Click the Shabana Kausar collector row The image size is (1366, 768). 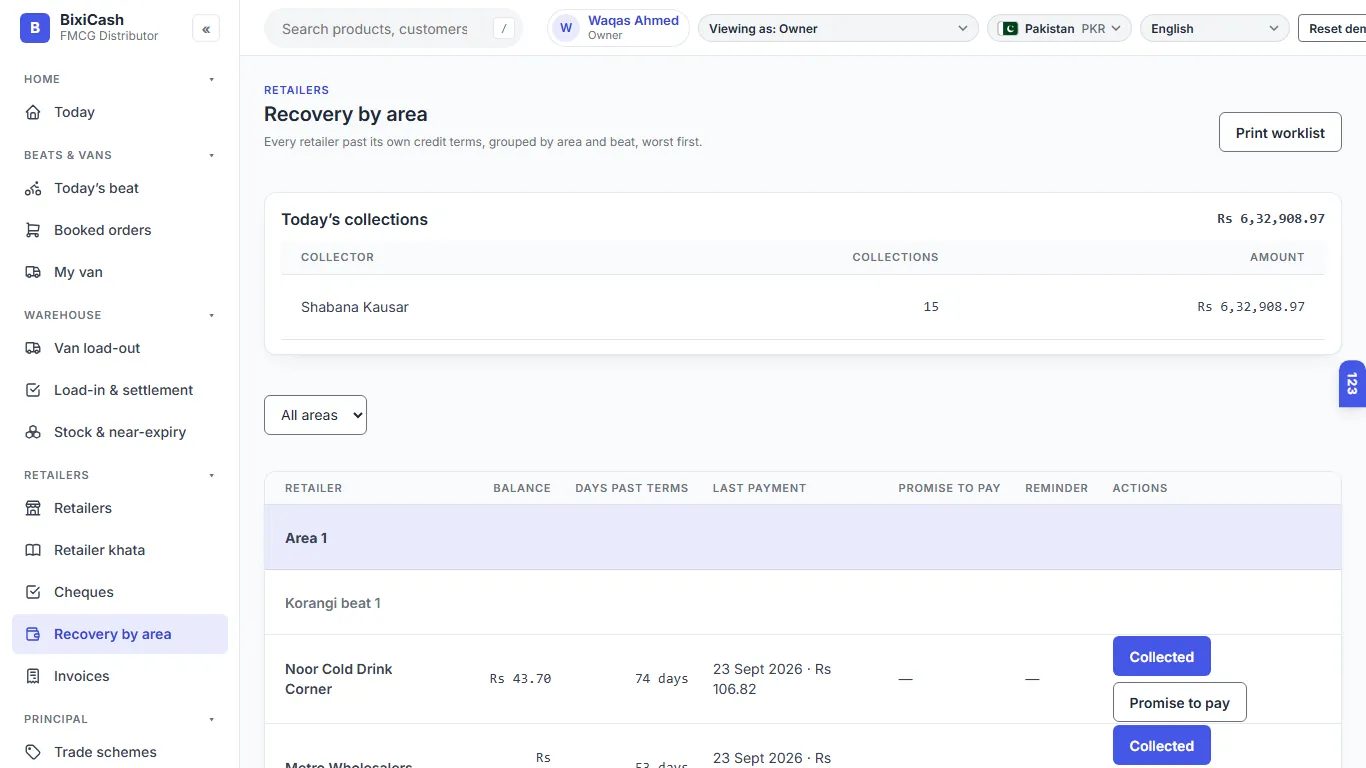coord(803,307)
